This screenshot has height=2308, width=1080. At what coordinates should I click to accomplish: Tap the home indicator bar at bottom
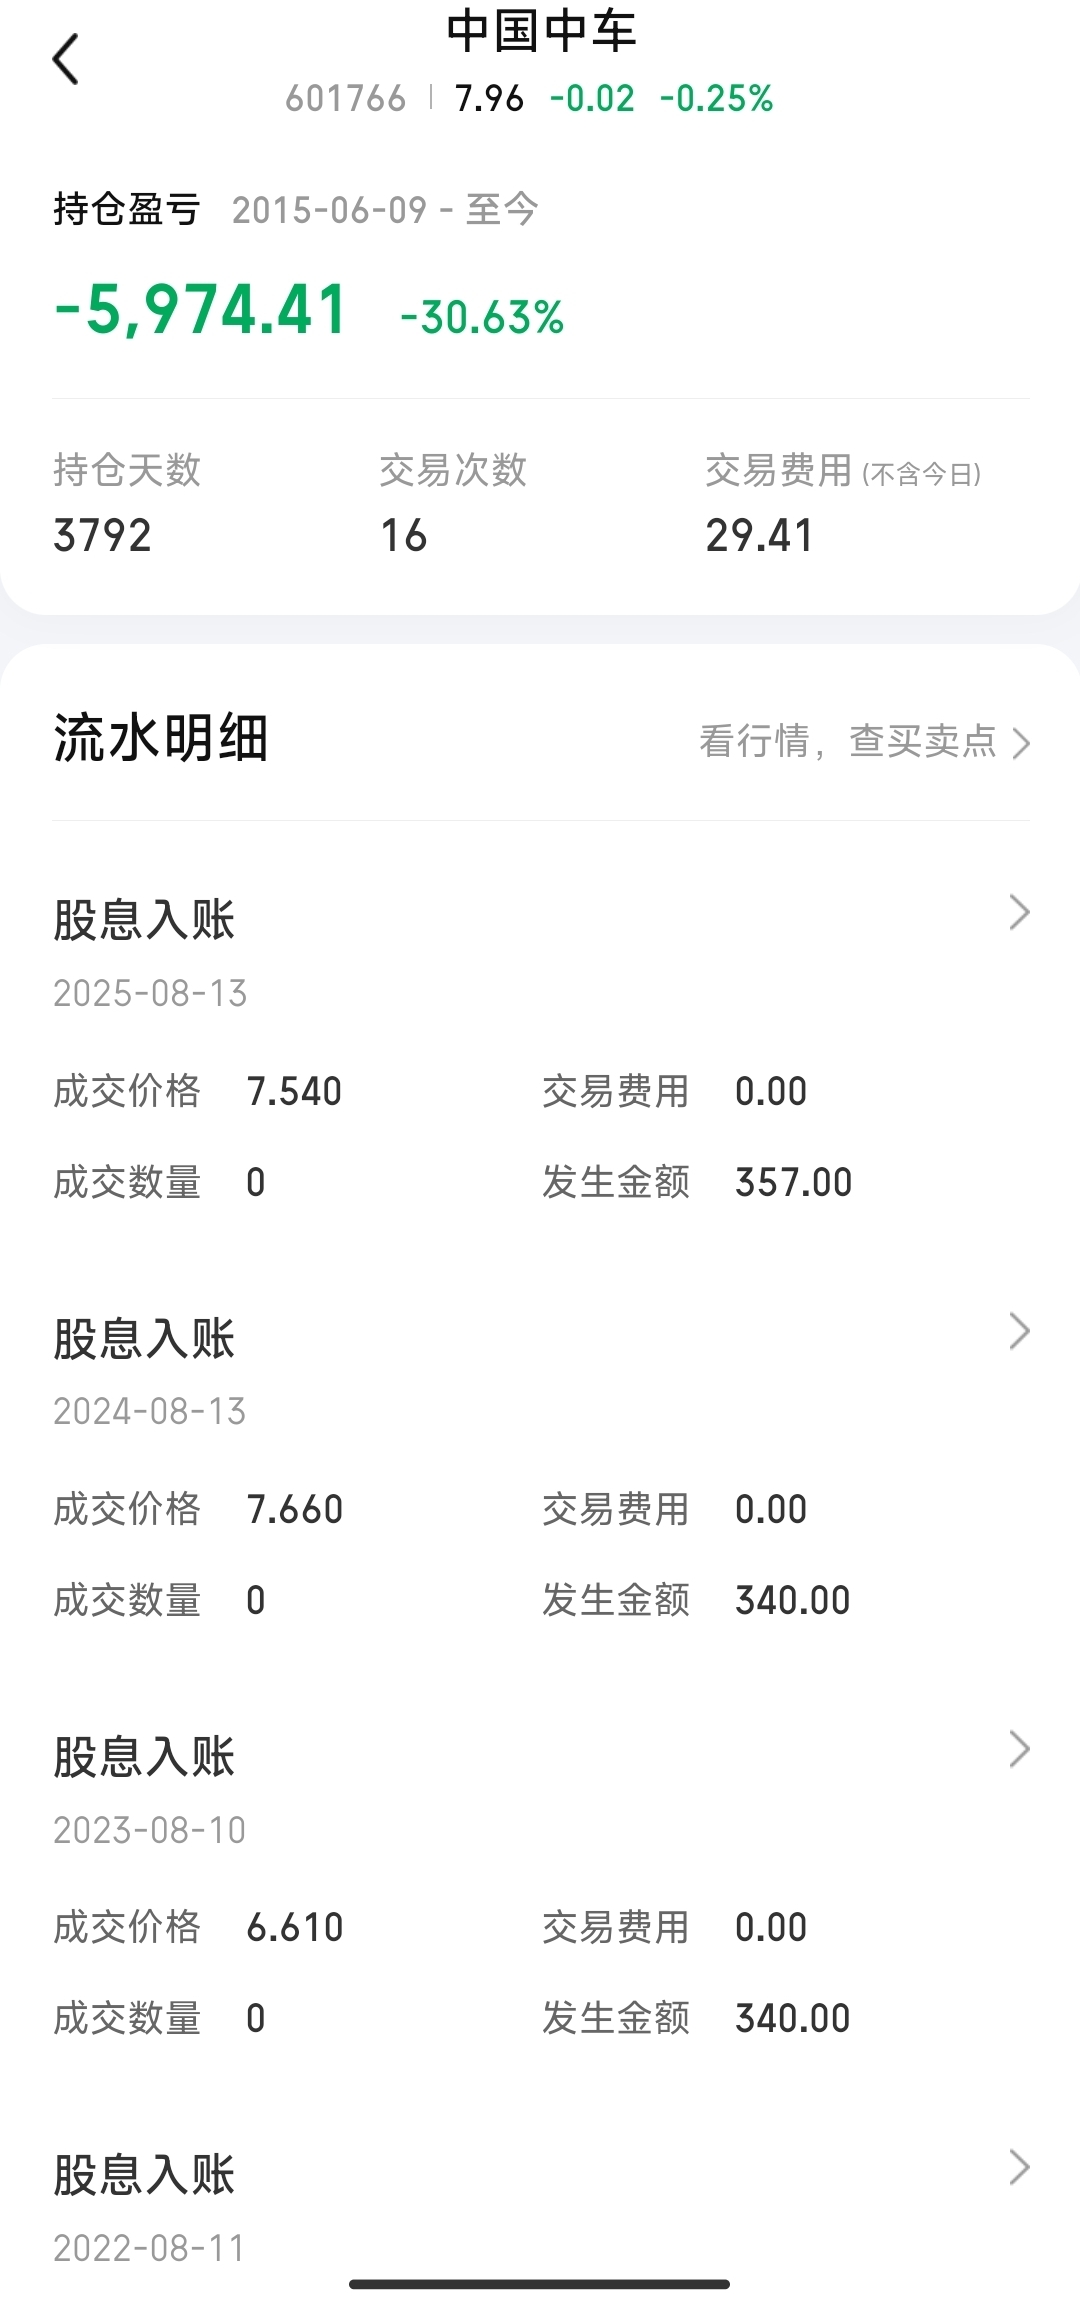[x=540, y=2284]
